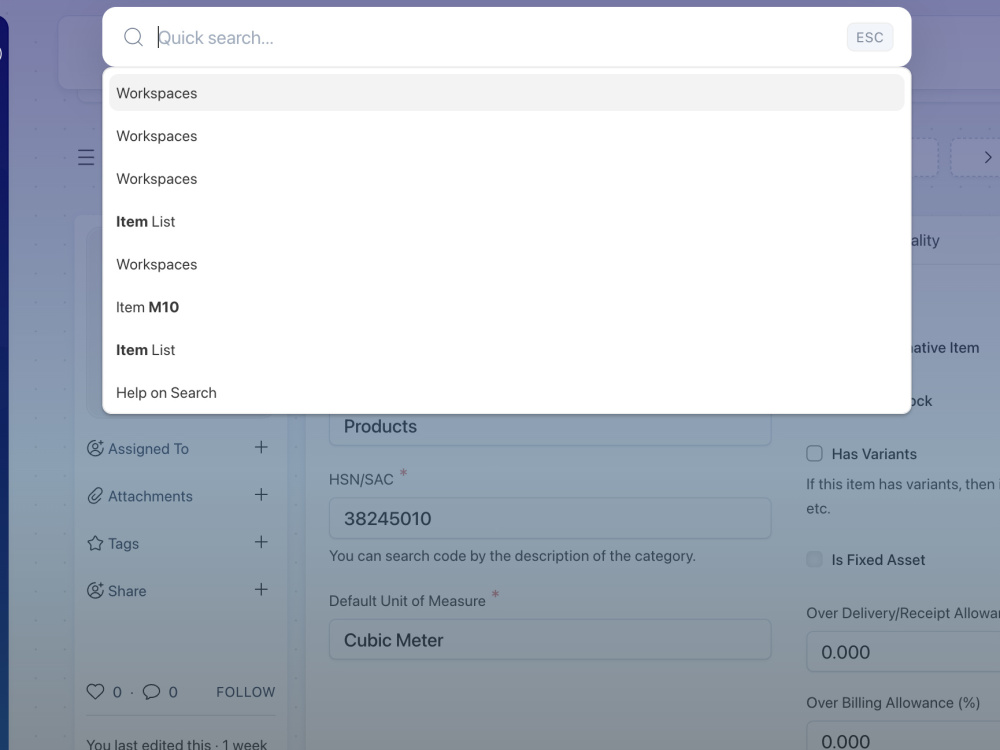Viewport: 1000px width, 750px height.
Task: Open the item group field showing Products
Action: (x=550, y=427)
